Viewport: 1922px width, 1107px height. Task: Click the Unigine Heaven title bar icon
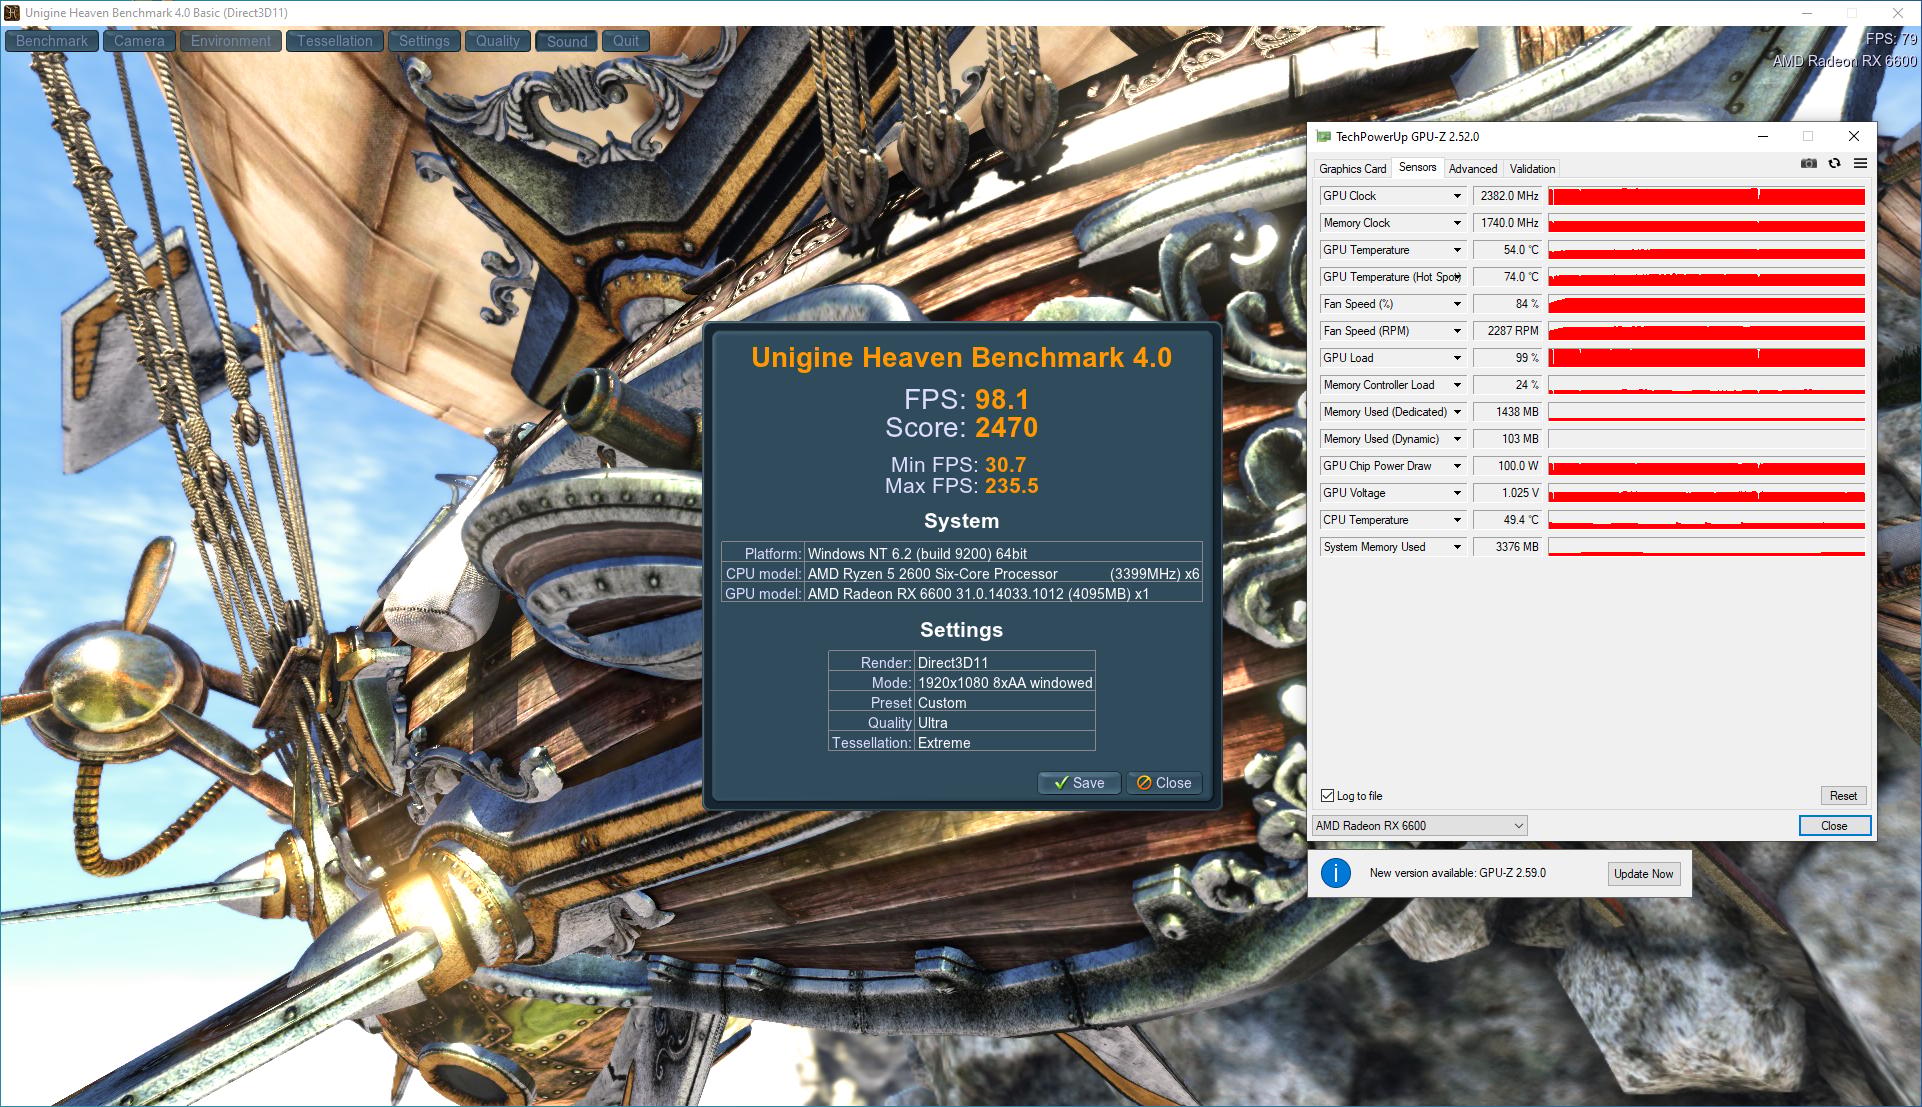pos(12,13)
